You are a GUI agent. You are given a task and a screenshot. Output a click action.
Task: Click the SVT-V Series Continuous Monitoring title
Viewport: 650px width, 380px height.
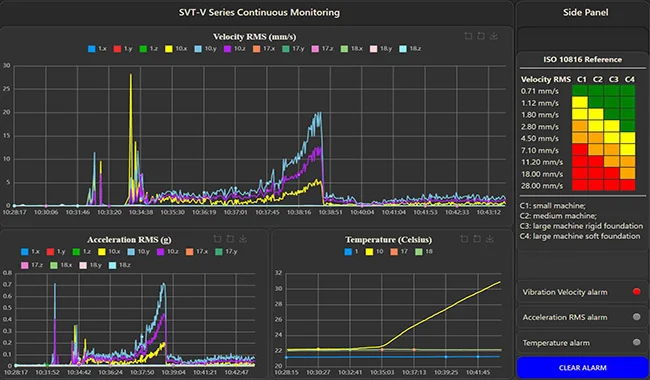tap(259, 12)
